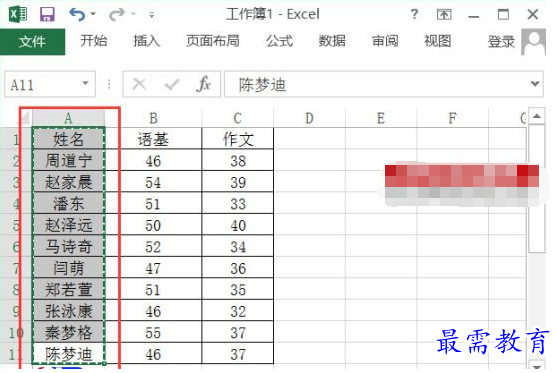Open the 页面布局 ribbon tab
Screen dimensions: 558x373
213,41
